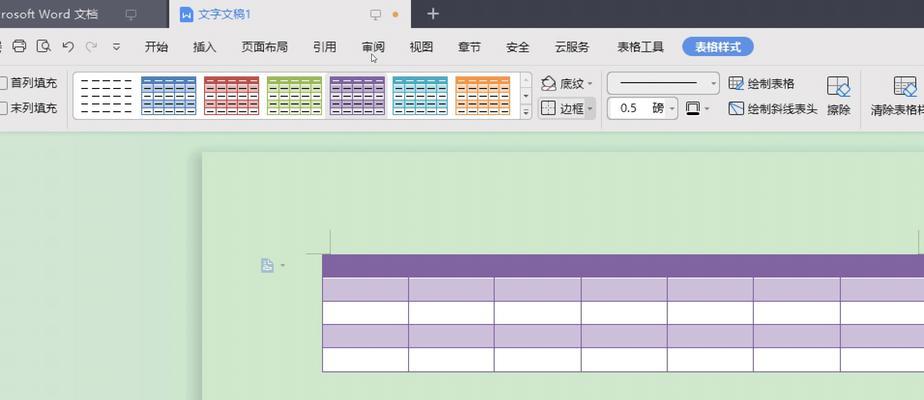Viewport: 924px width, 400px height.
Task: Click first cell in second table row
Action: pyautogui.click(x=365, y=289)
